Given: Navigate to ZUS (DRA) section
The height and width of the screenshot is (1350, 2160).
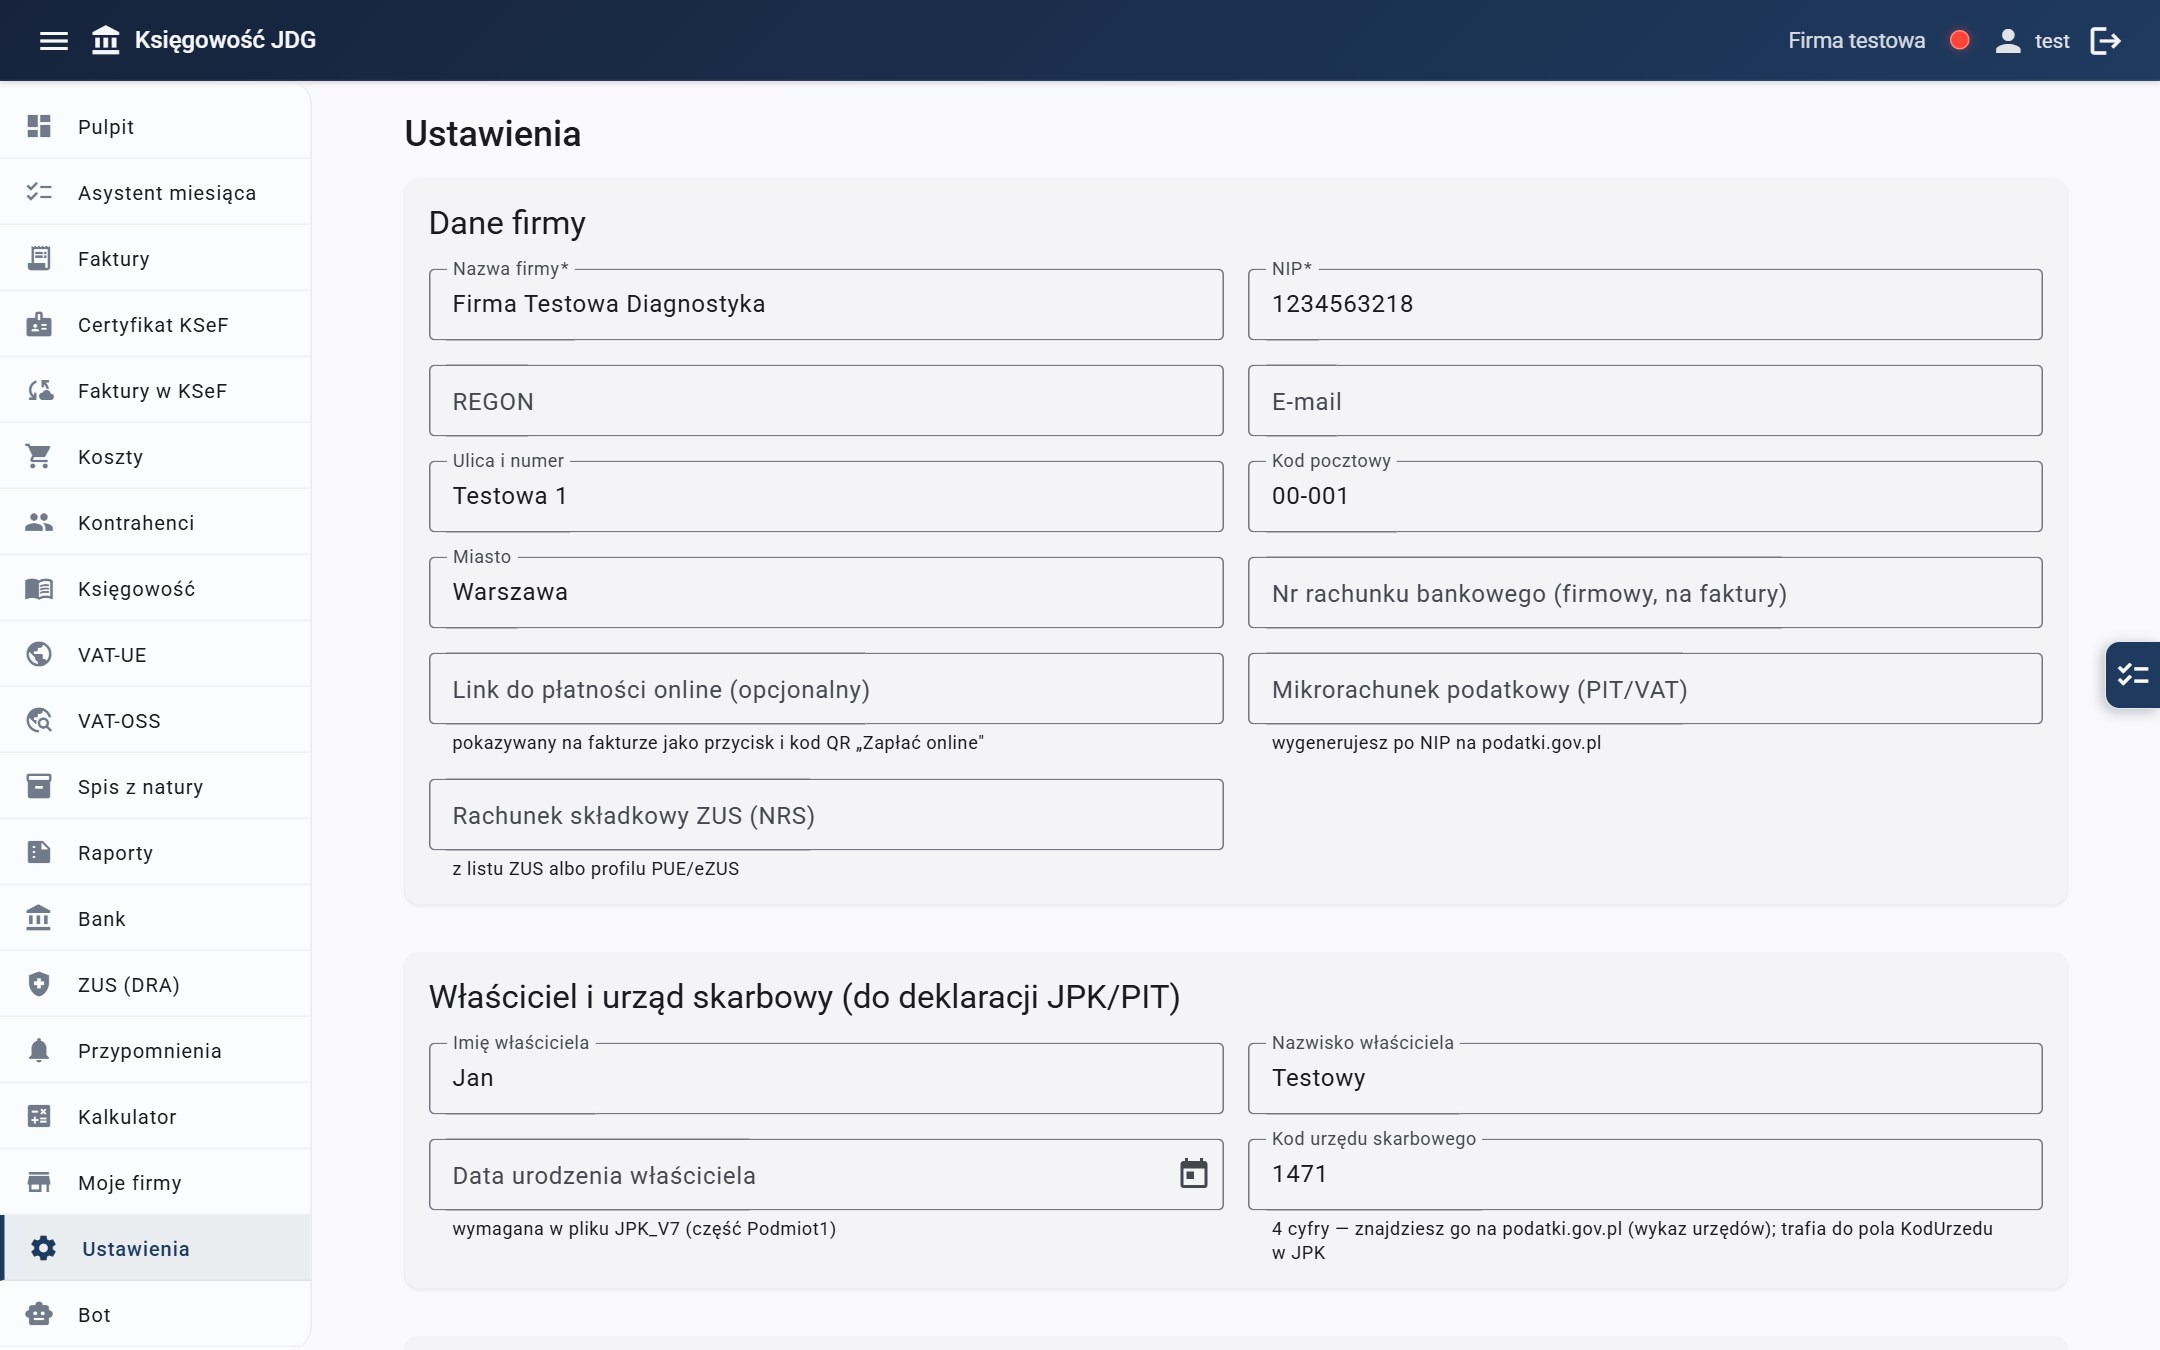Looking at the screenshot, I should (155, 985).
